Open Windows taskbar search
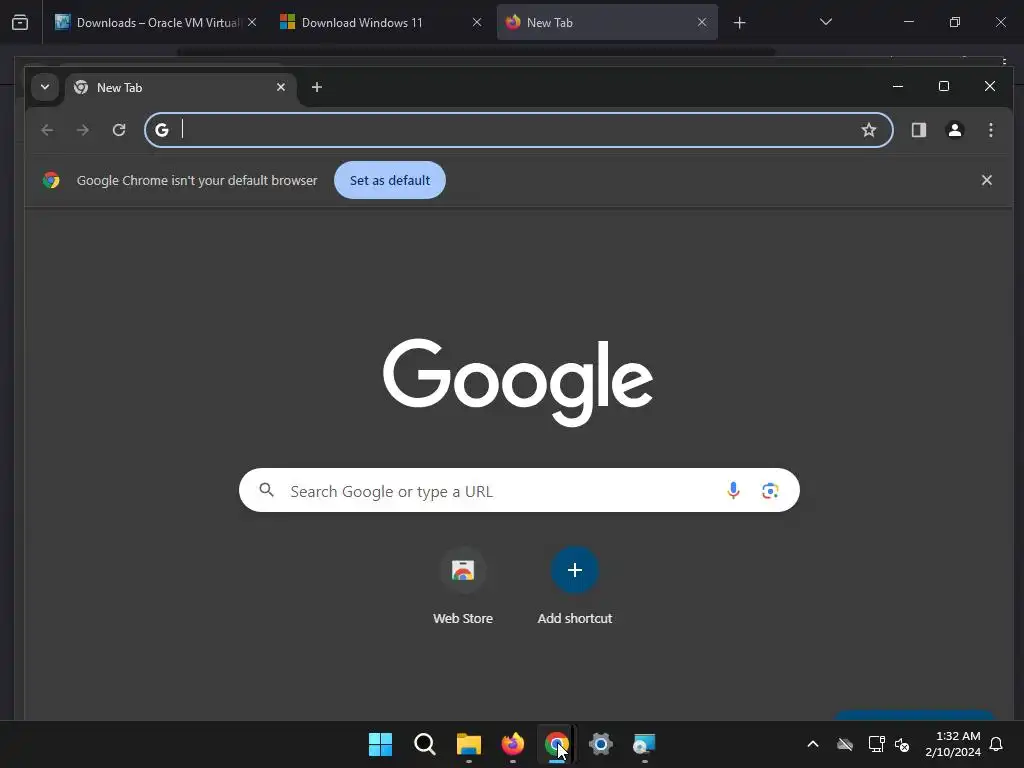Image resolution: width=1024 pixels, height=768 pixels. (x=424, y=744)
